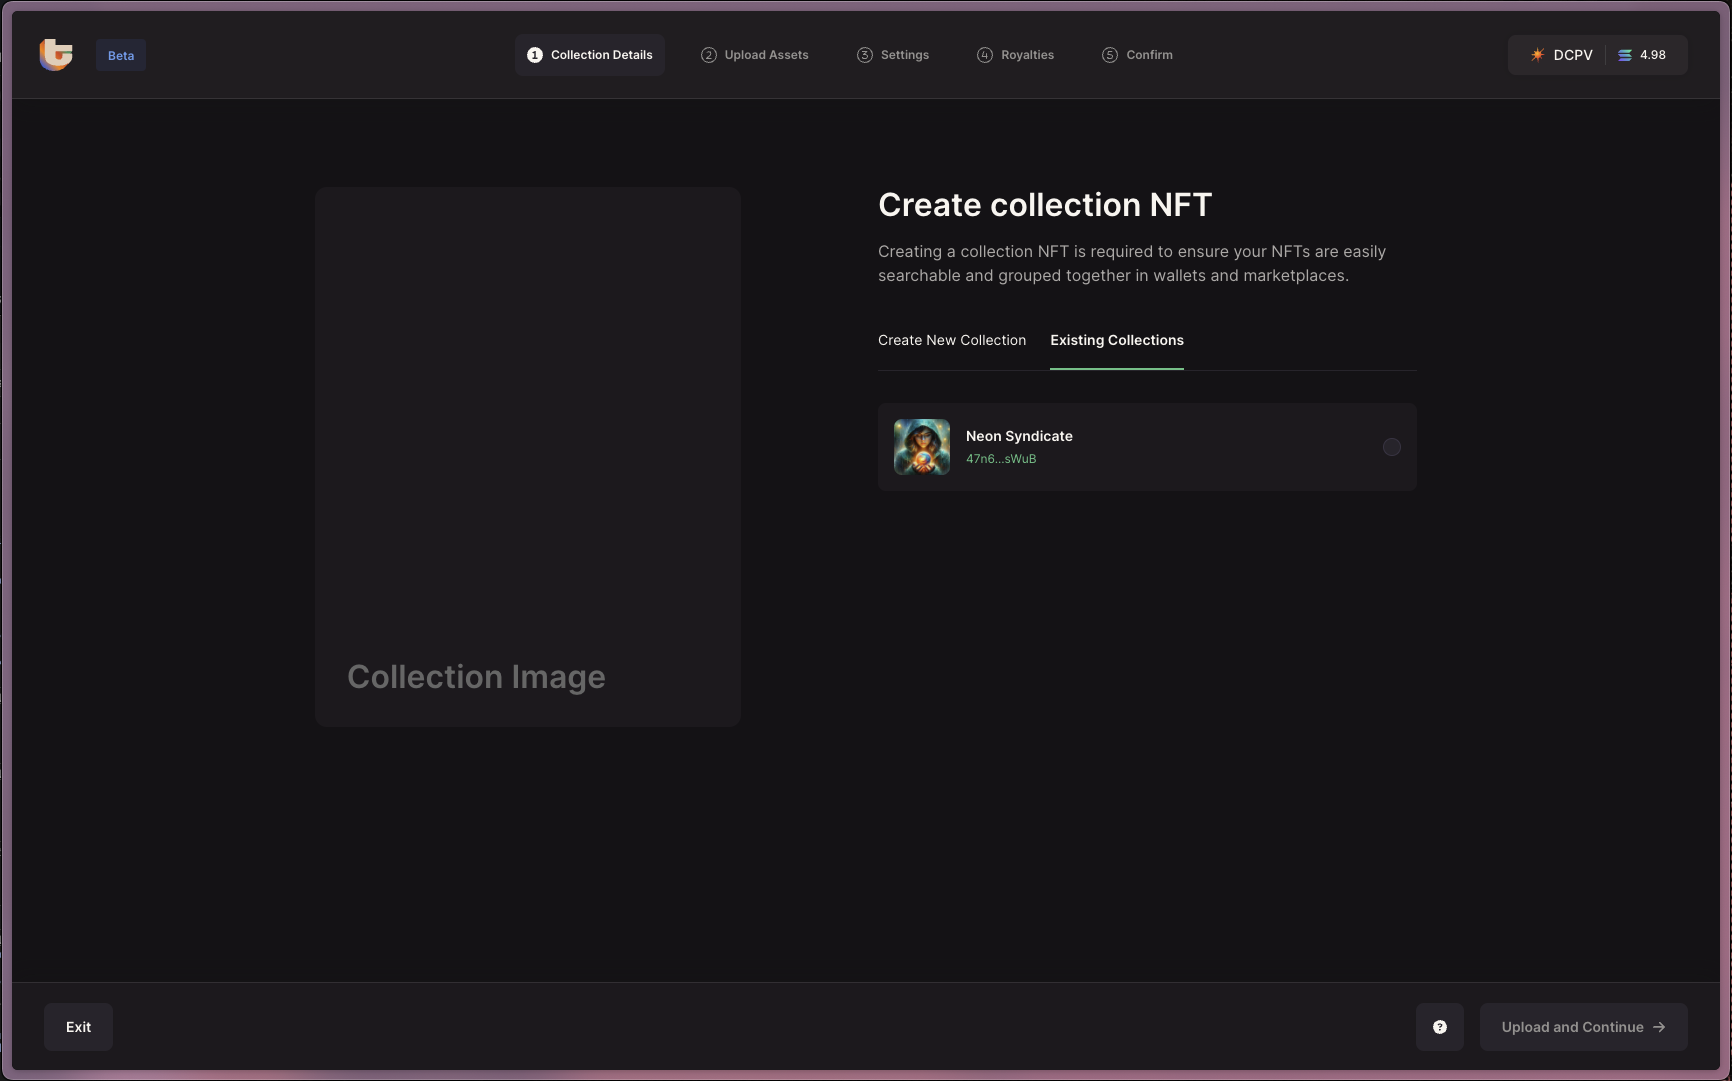Click the app logo in the header
Screen dimensions: 1732x1081
56,54
